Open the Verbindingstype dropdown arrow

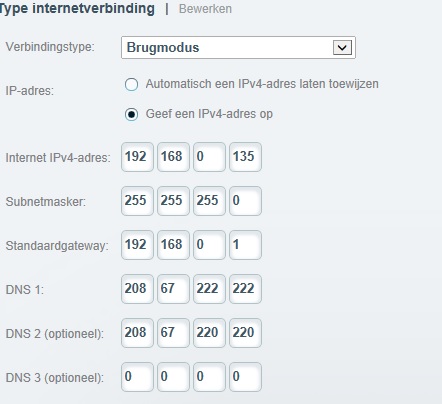(x=342, y=48)
